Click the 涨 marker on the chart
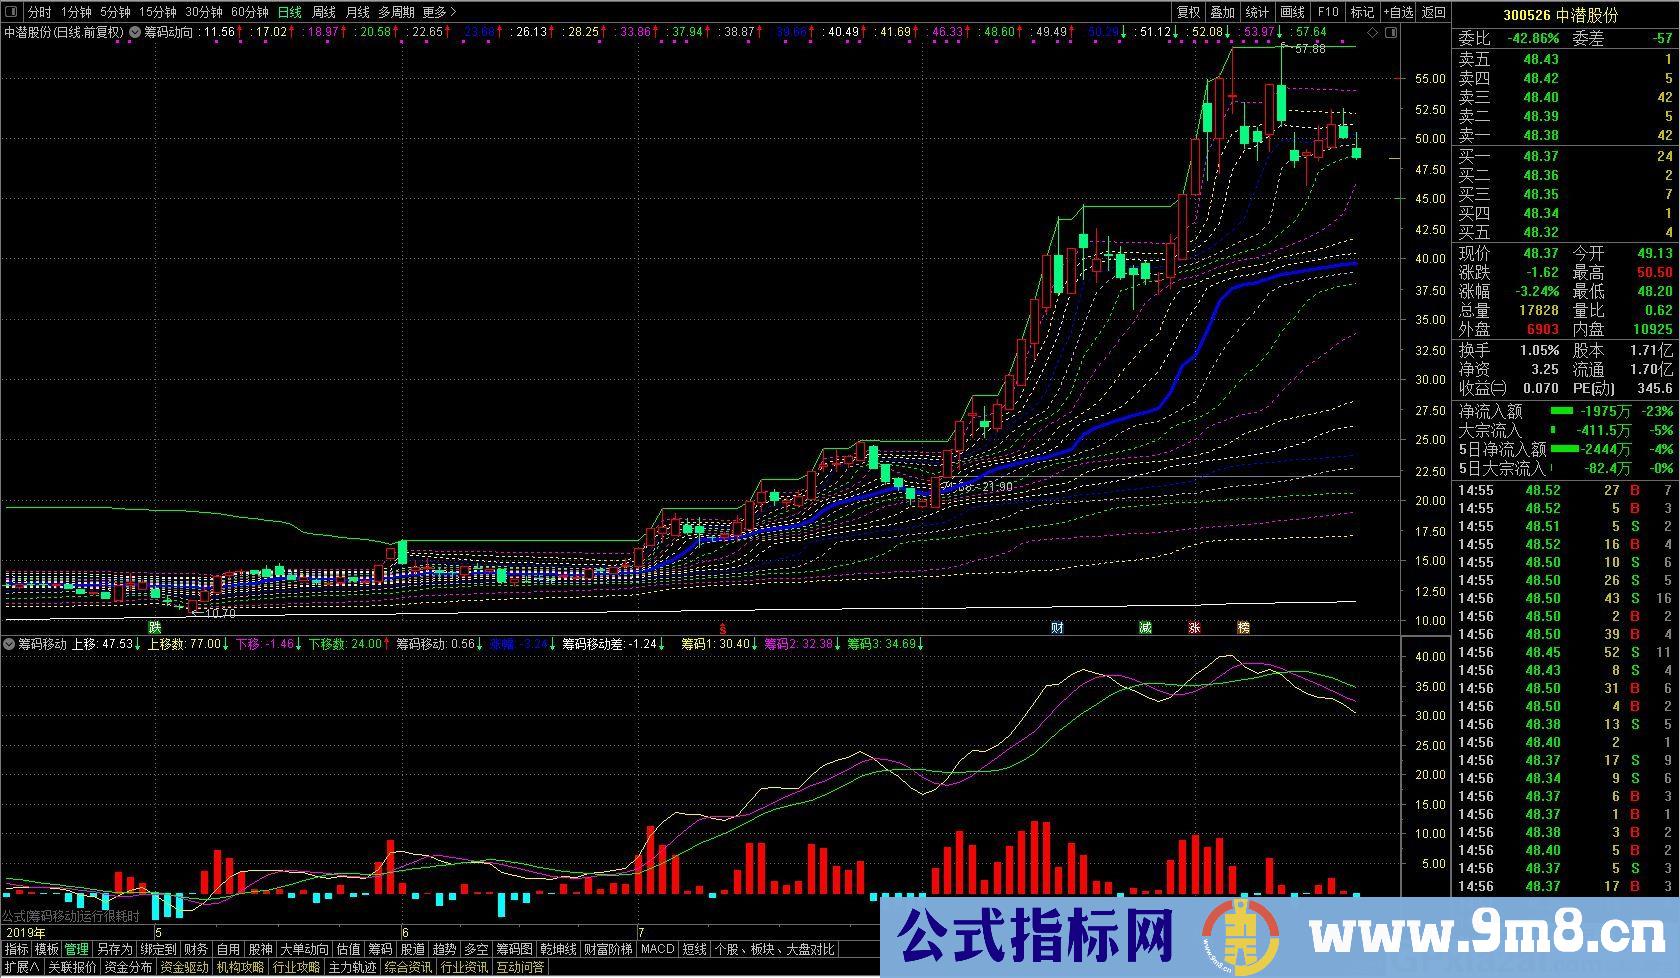The height and width of the screenshot is (978, 1680). coord(1194,628)
